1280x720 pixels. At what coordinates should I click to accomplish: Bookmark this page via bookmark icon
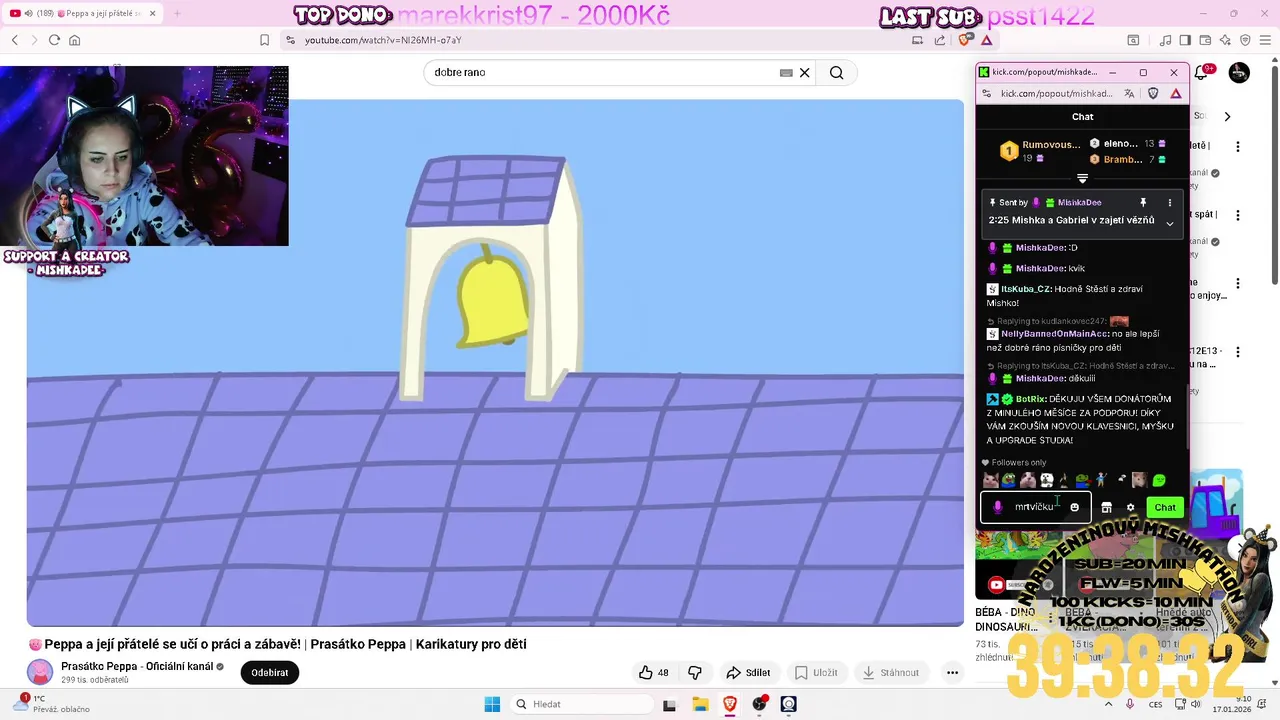click(264, 40)
